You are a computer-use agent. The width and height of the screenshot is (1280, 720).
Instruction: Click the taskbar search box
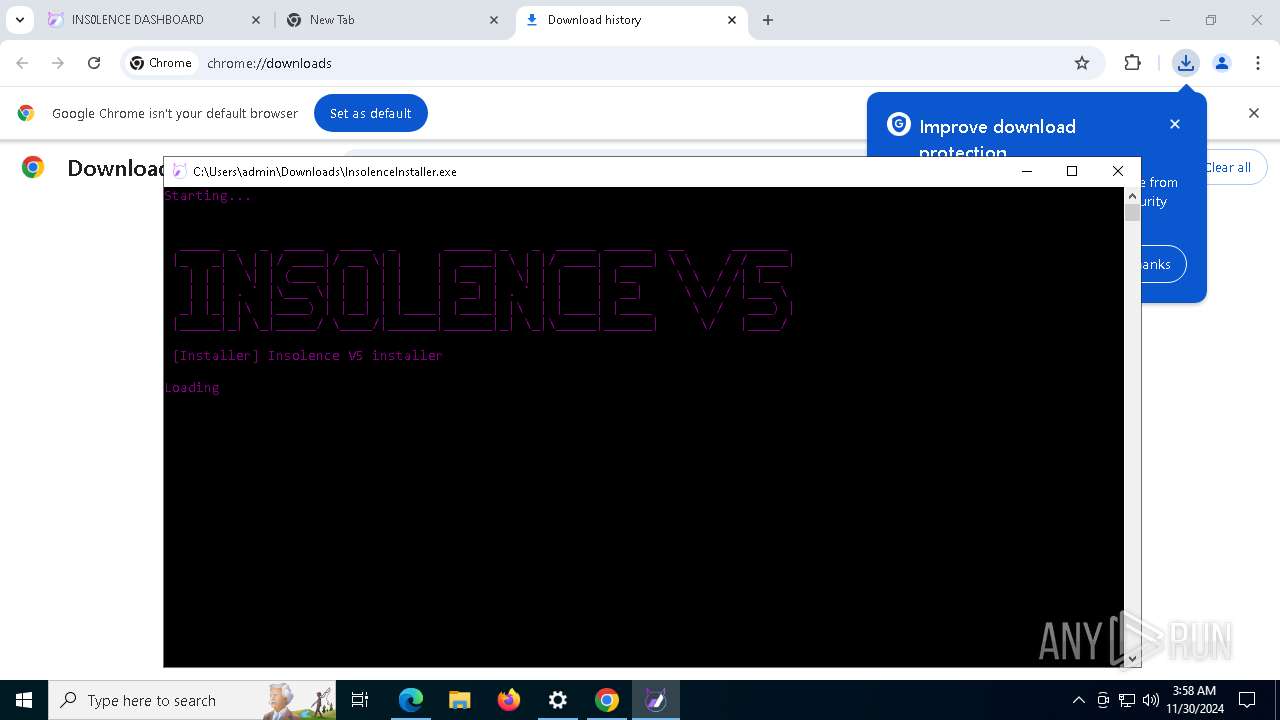click(192, 700)
